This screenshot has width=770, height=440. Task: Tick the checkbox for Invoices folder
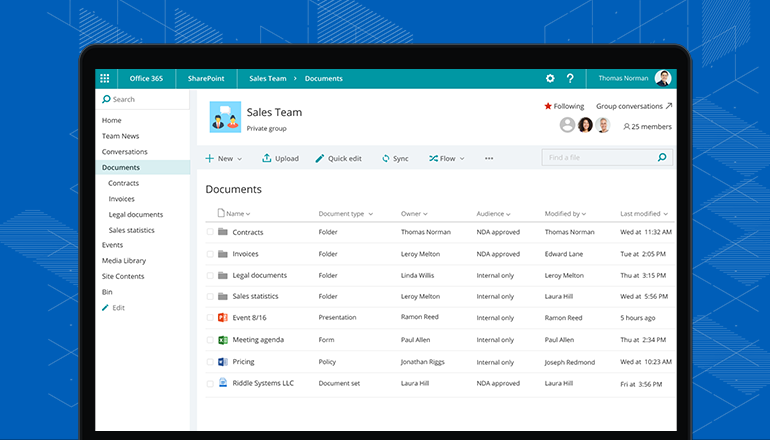210,254
